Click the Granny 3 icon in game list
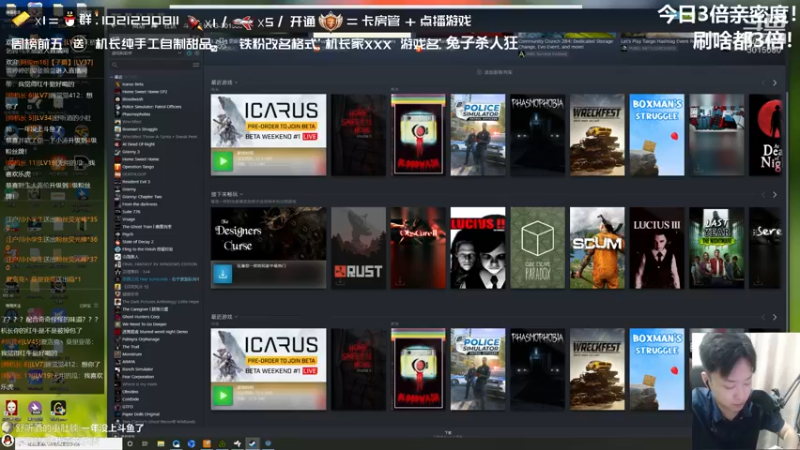The height and width of the screenshot is (450, 800). pyautogui.click(x=118, y=152)
